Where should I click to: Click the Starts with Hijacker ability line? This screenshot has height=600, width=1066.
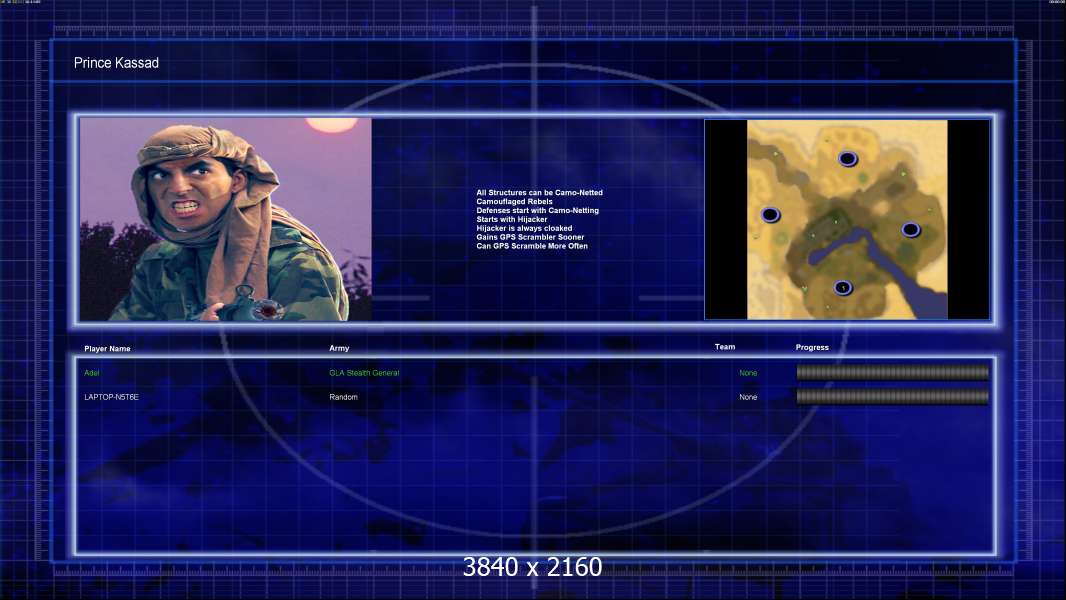point(512,219)
